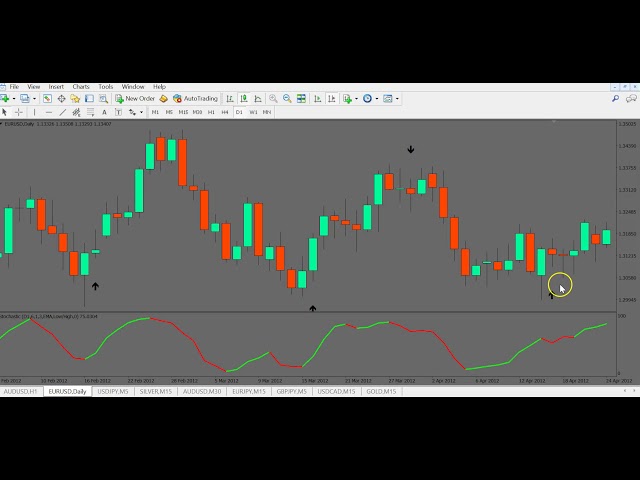Click the zoom out magnifier icon
This screenshot has height=480, width=640.
pyautogui.click(x=287, y=99)
